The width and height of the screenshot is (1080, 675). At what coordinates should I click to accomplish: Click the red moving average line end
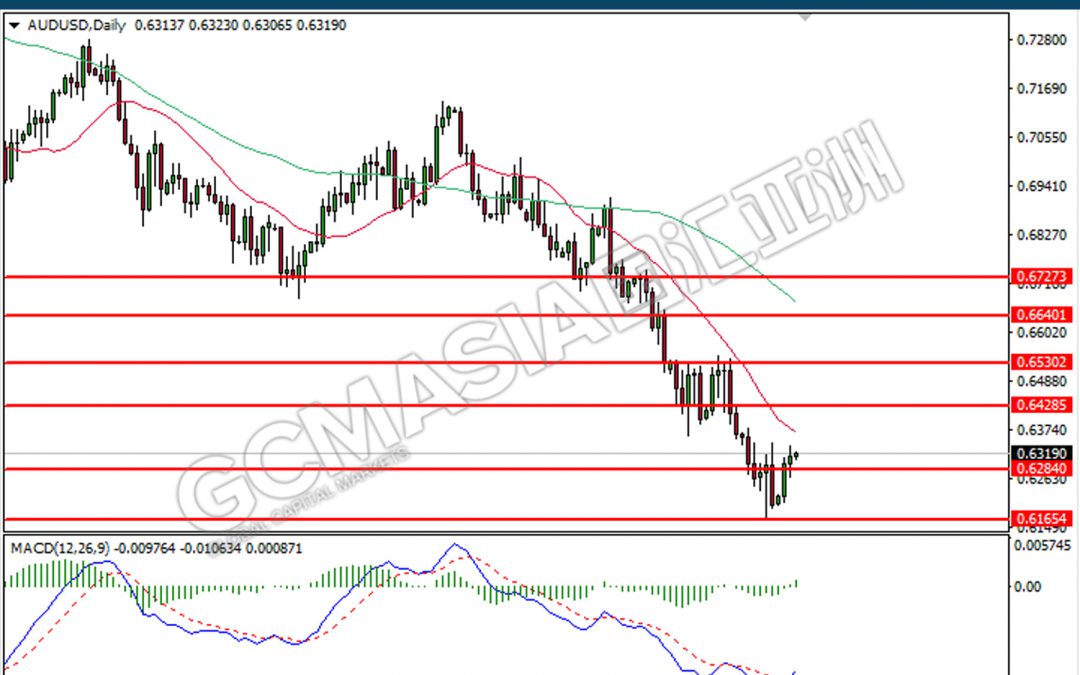tap(793, 430)
